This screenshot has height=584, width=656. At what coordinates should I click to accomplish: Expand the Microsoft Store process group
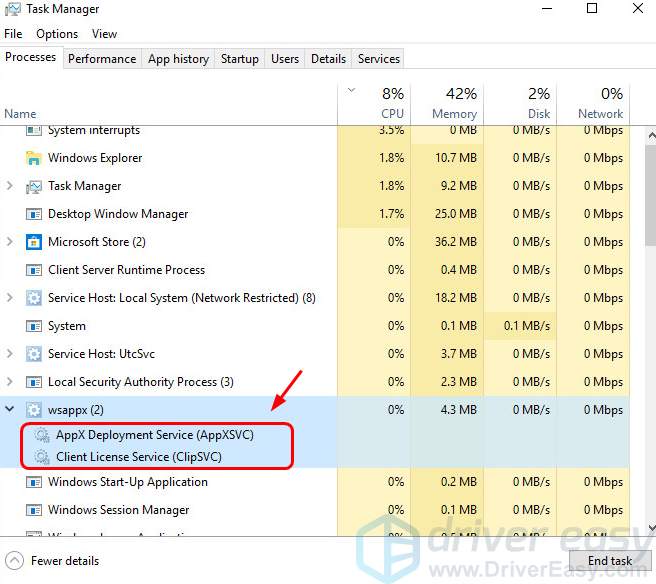(x=10, y=242)
